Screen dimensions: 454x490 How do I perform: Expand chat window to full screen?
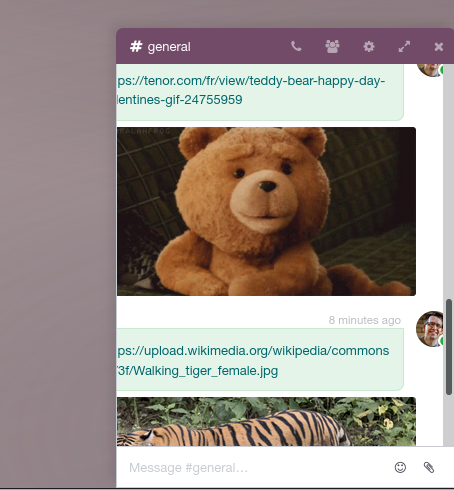404,46
